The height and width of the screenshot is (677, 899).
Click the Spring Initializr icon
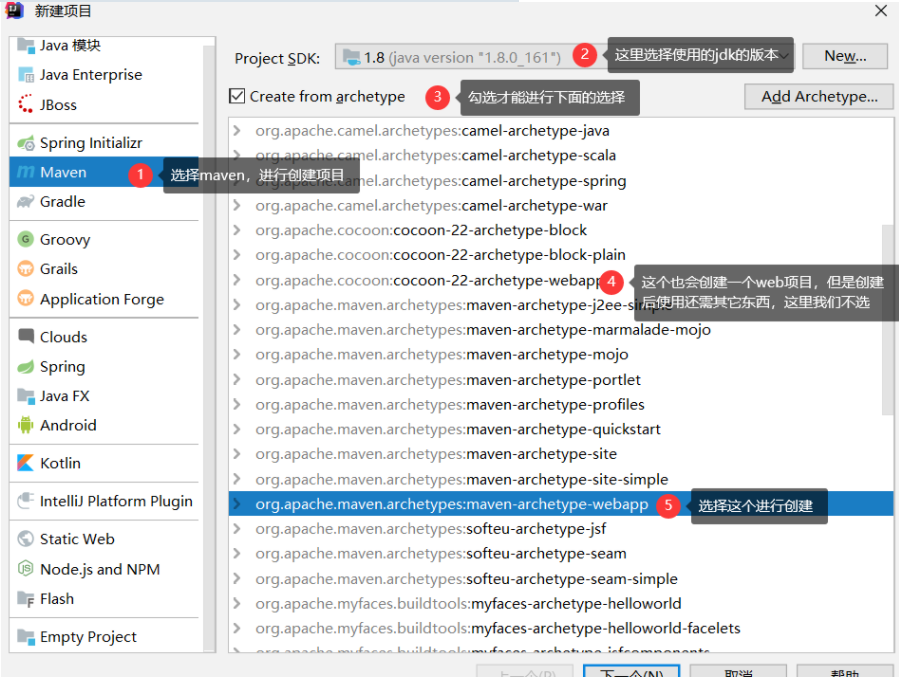pyautogui.click(x=26, y=143)
